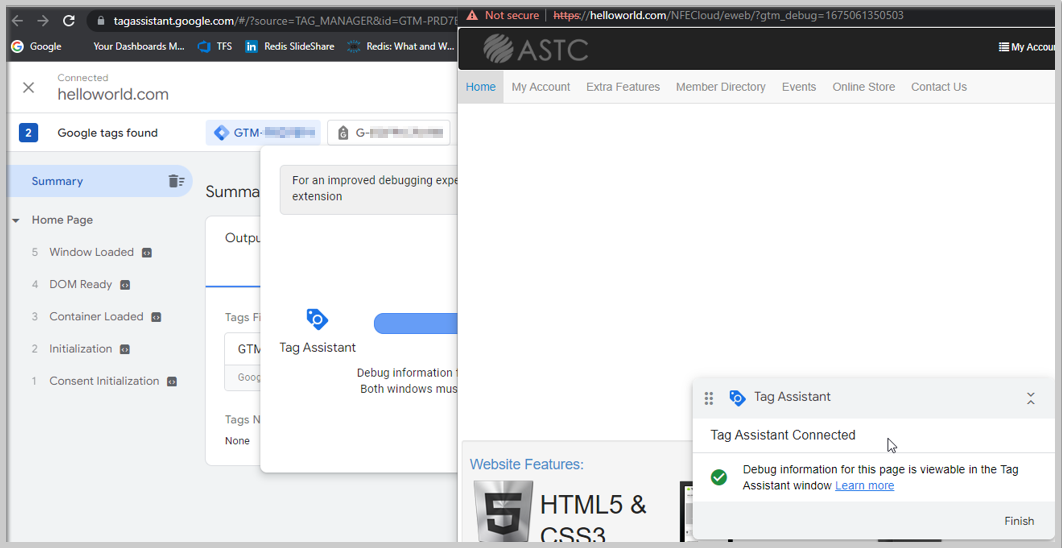Click the helloworld.com address bar URL
Screen dimensions: 1062x548
coord(728,15)
